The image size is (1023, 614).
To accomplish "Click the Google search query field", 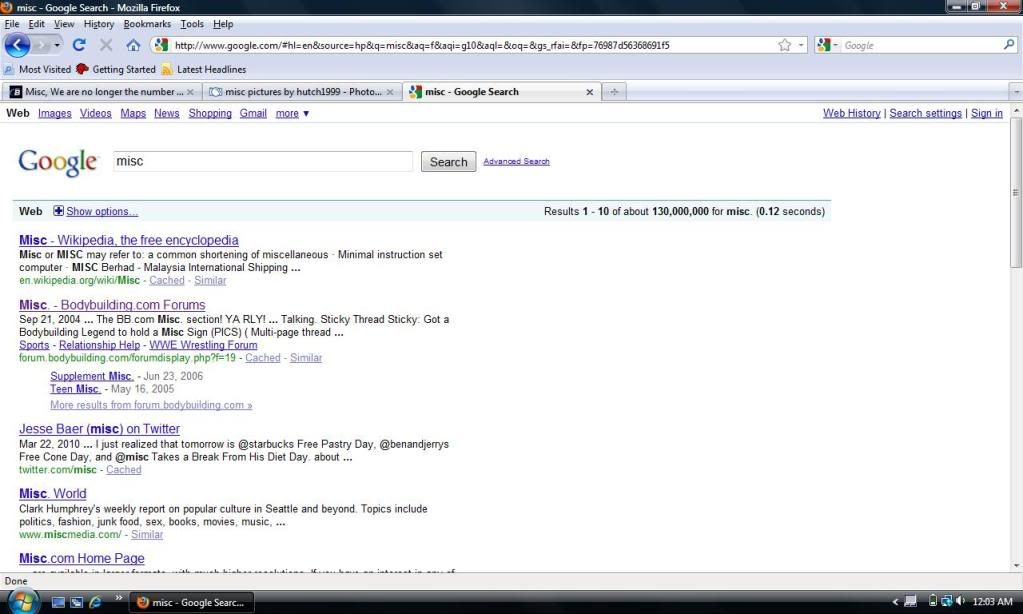I will 263,161.
